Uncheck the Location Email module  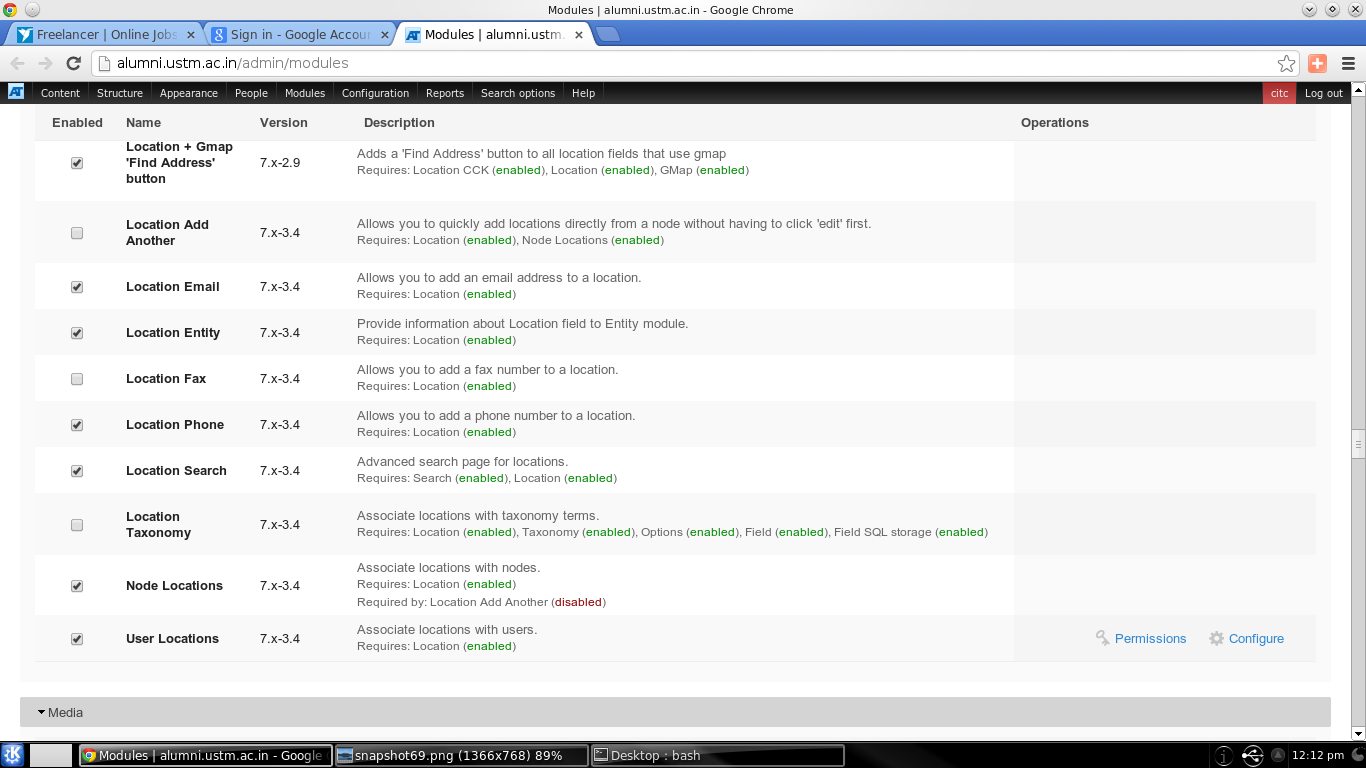point(77,287)
